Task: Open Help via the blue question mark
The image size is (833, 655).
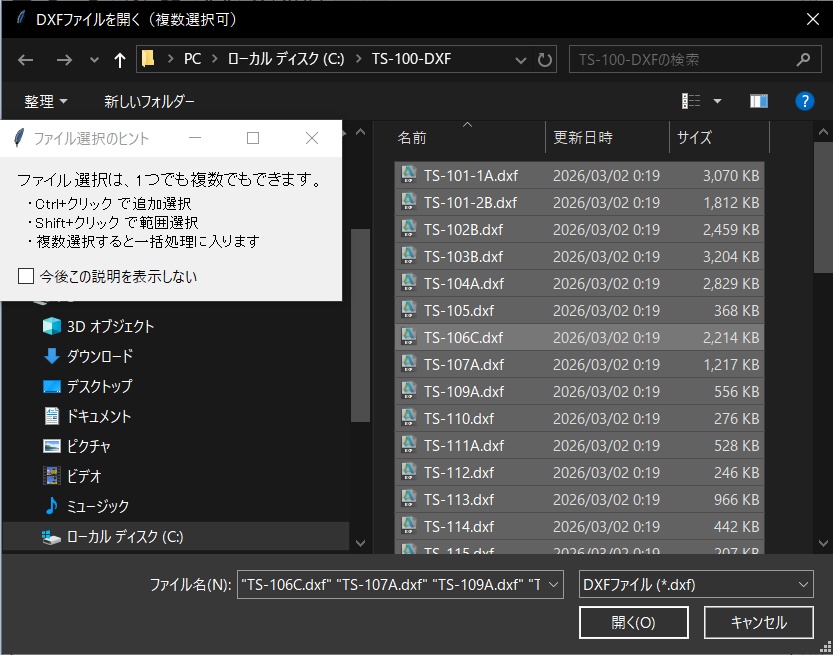Action: 805,101
